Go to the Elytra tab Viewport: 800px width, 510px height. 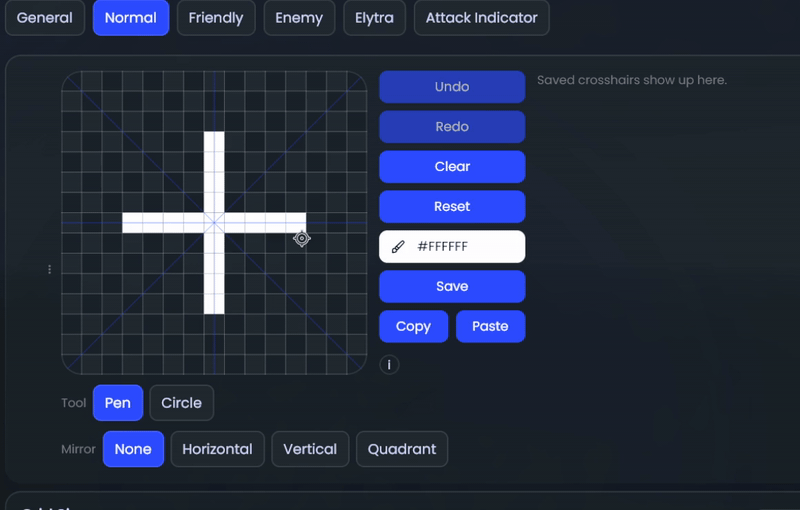(374, 18)
